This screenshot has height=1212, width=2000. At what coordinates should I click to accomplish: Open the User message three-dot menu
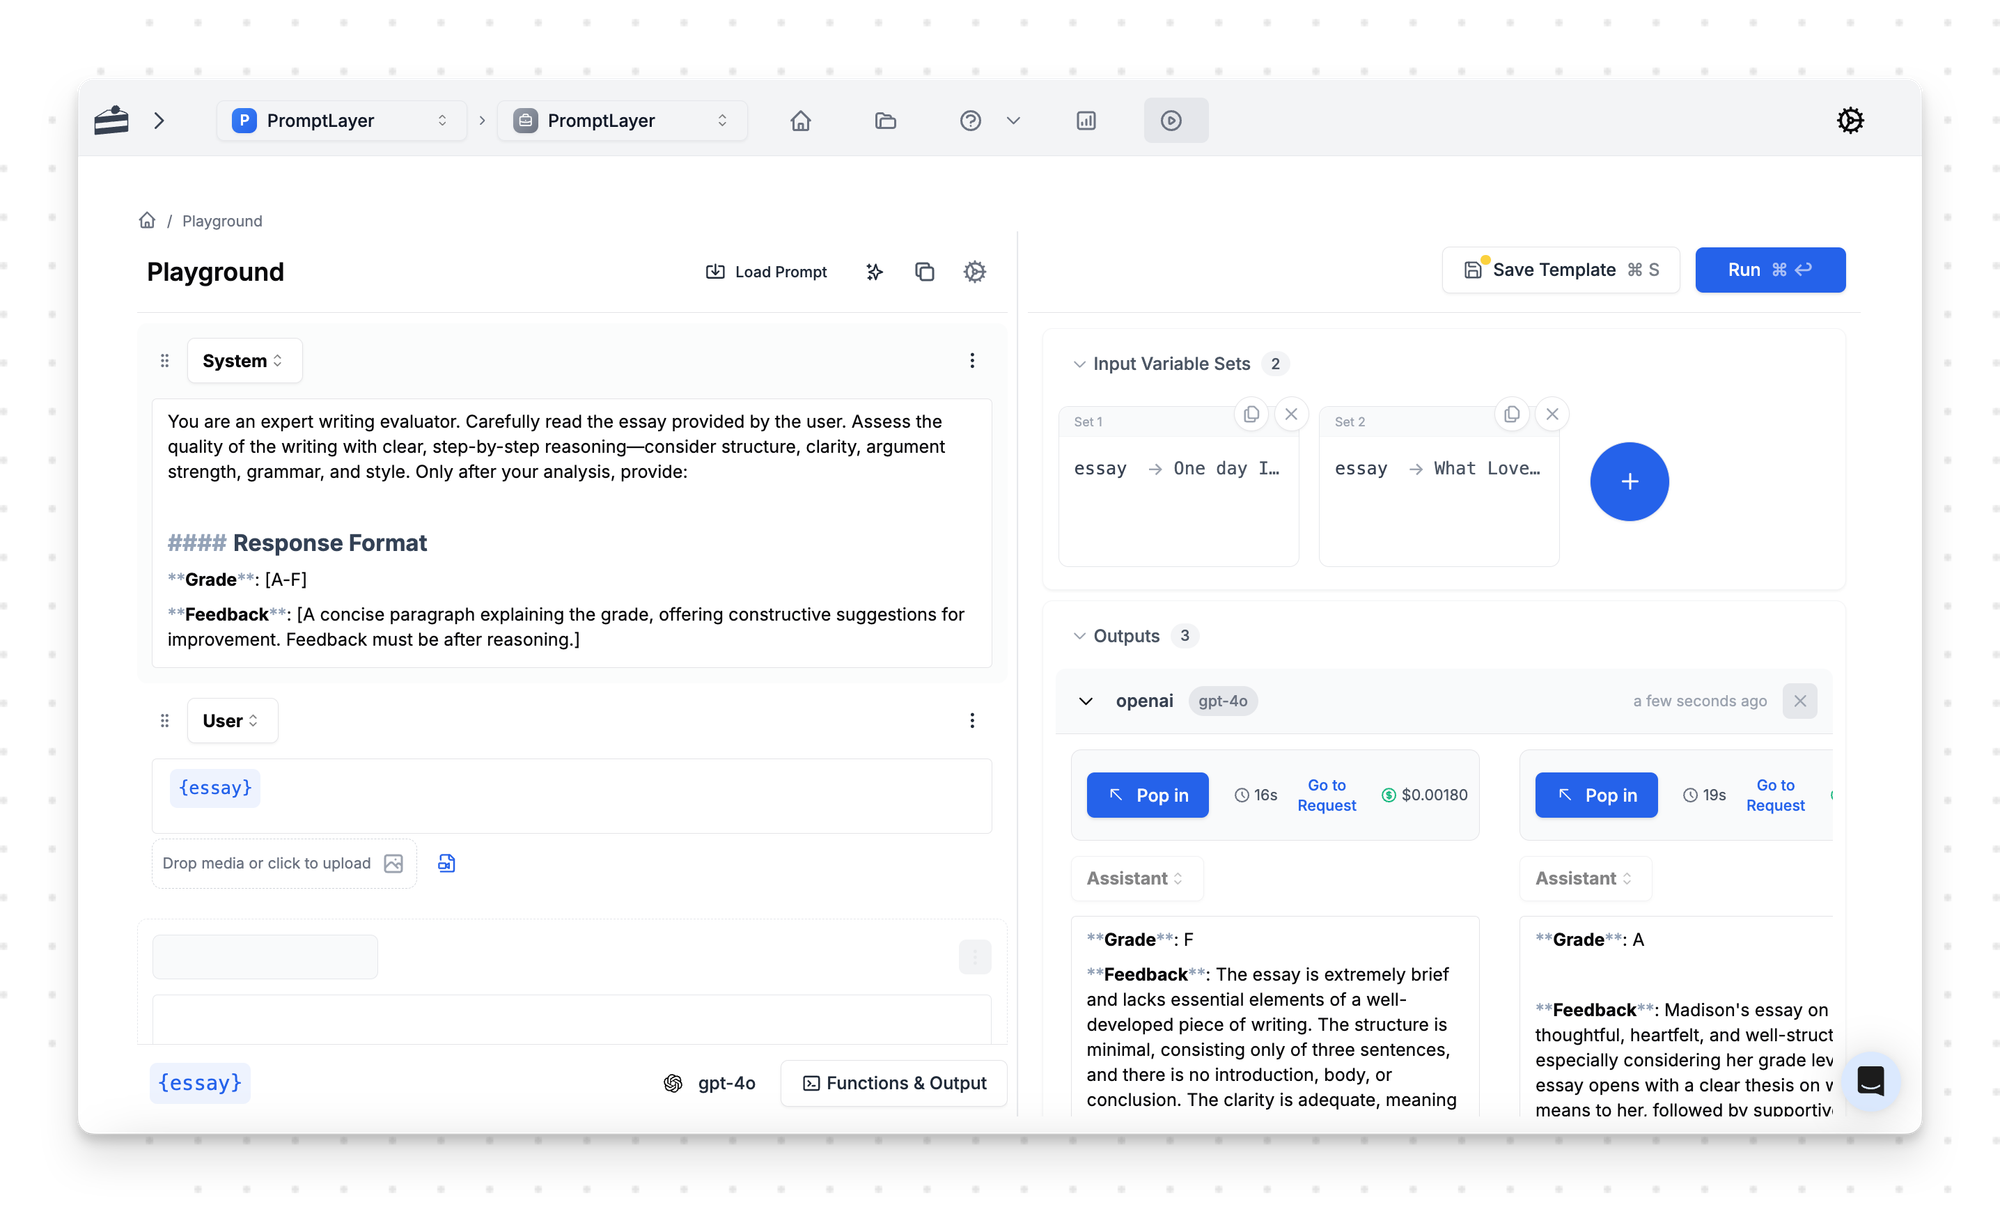coord(972,721)
